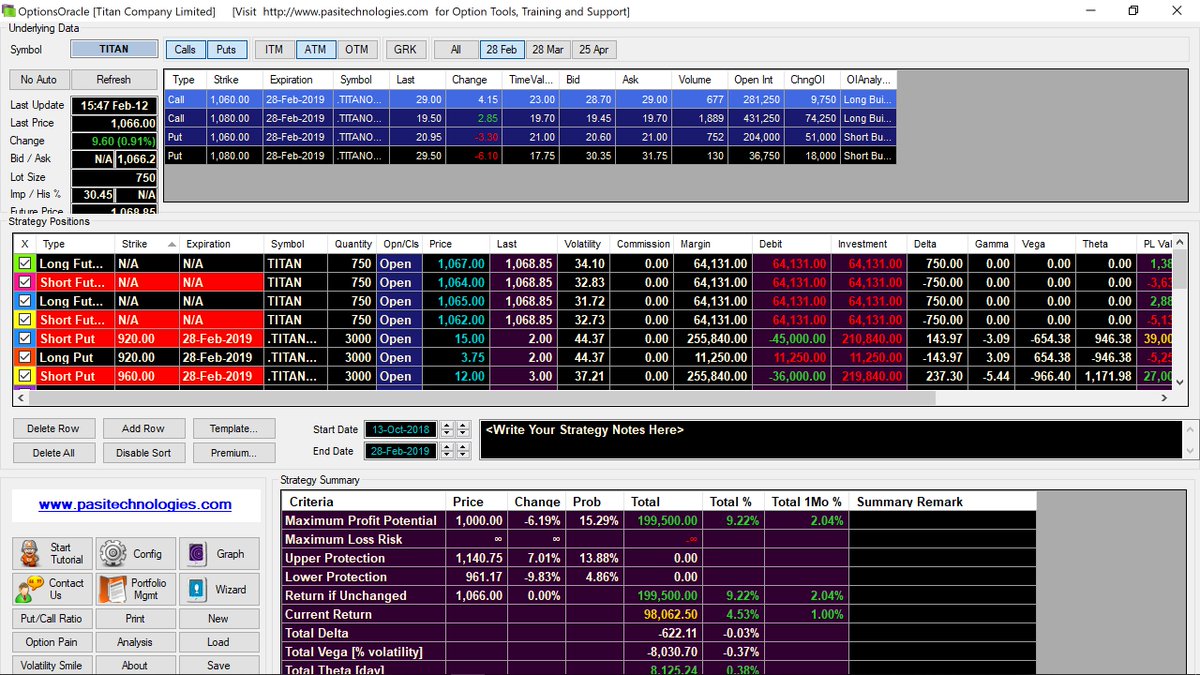1200x675 pixels.
Task: Open the Put/Call Ratio view
Action: [x=53, y=618]
